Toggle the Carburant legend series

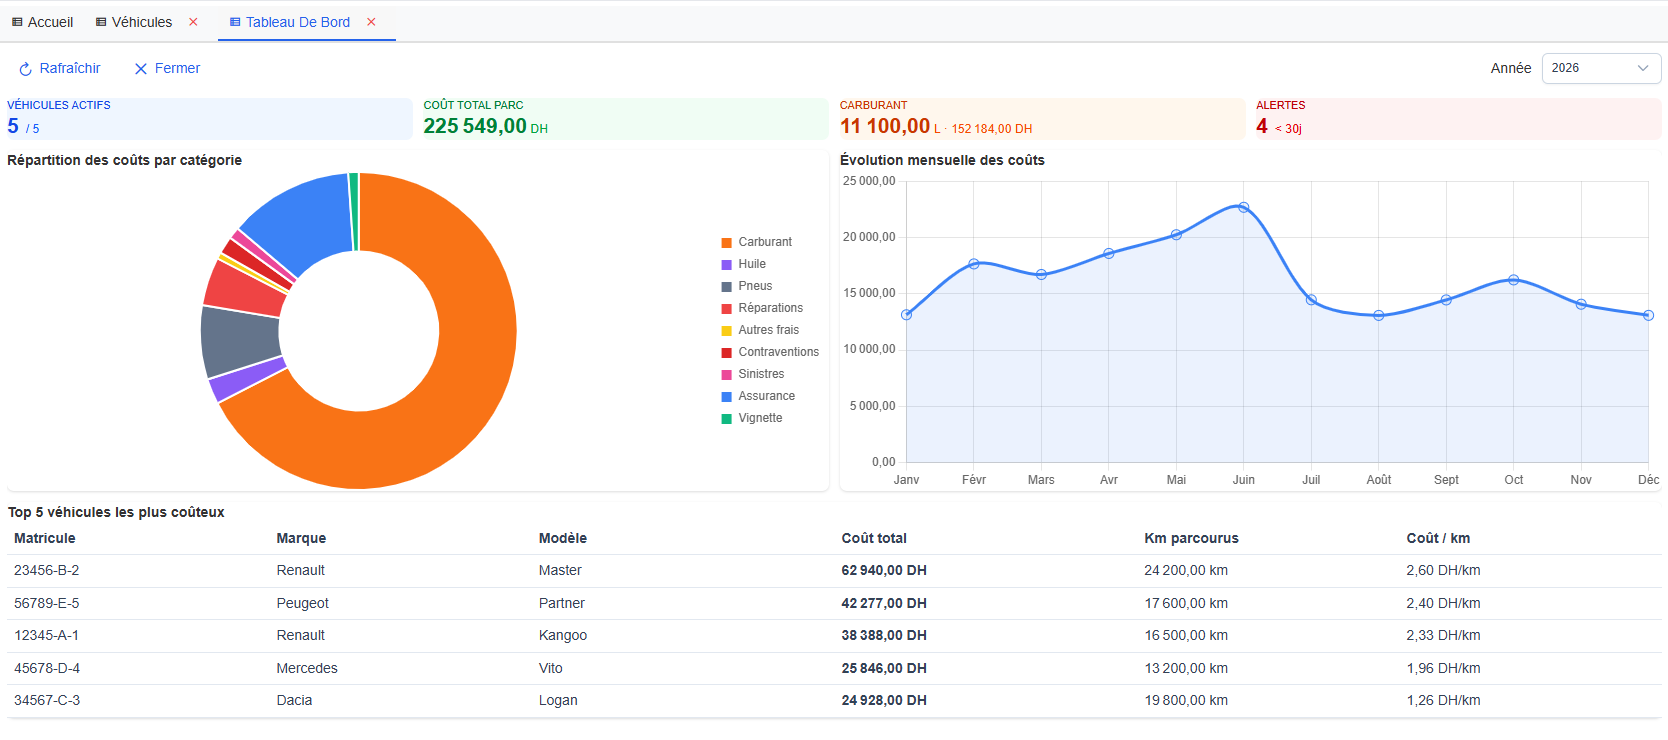[x=764, y=242]
